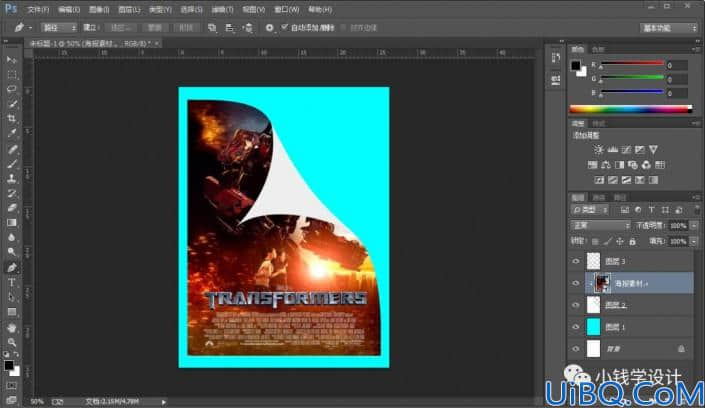Hide the 图层 3 layer
This screenshot has height=408, width=705.
[576, 261]
